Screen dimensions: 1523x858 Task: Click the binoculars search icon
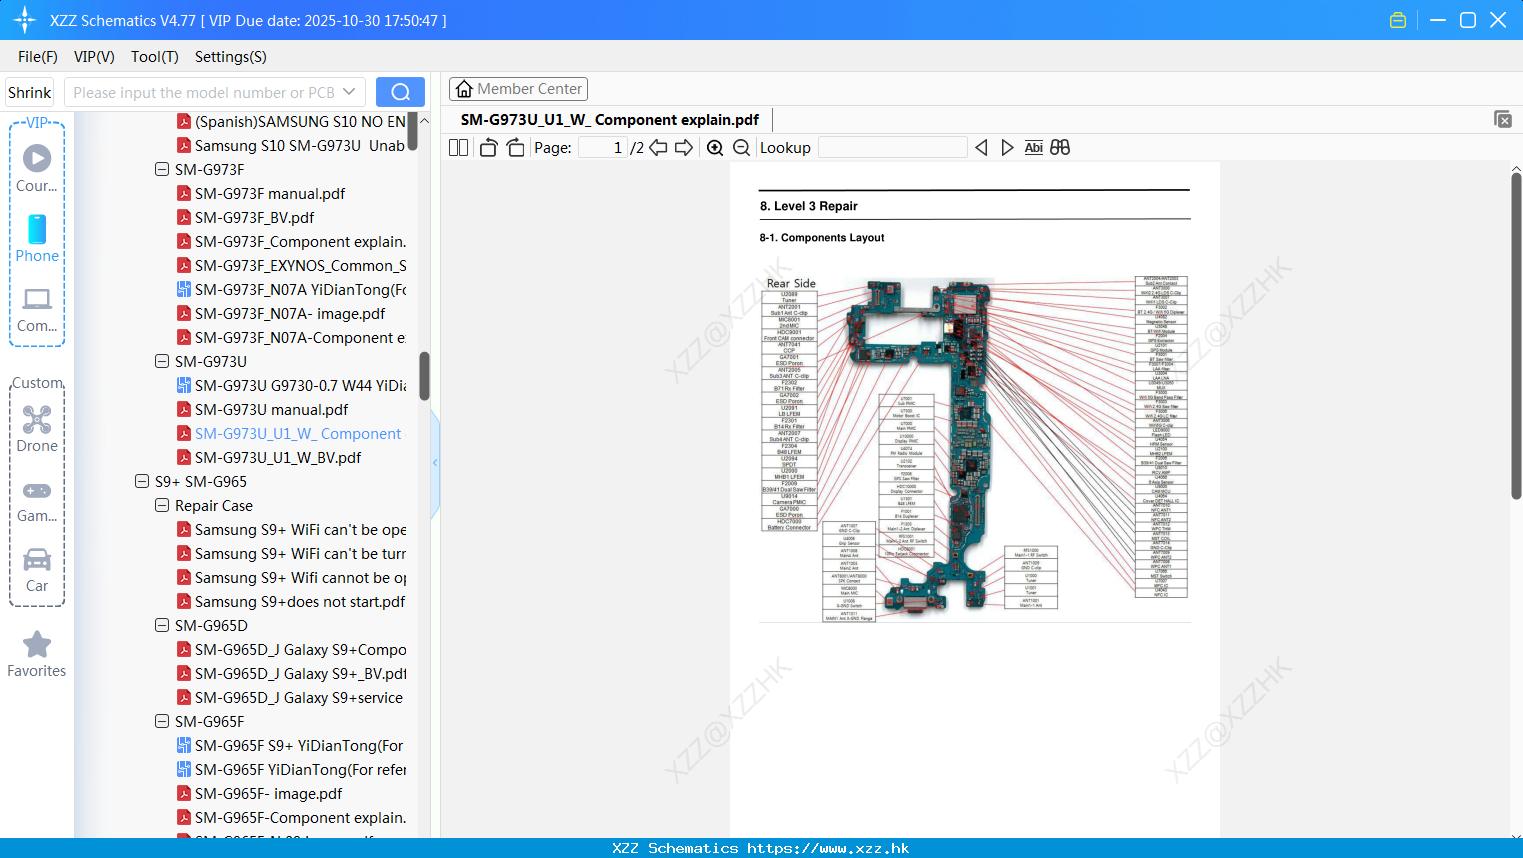point(1060,148)
